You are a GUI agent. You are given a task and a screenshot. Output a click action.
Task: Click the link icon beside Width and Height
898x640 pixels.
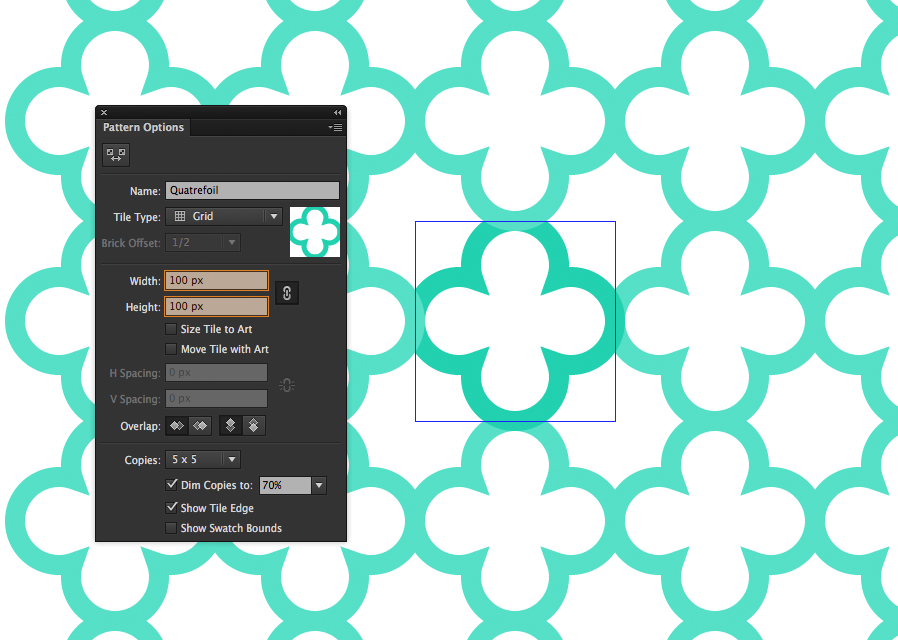pos(287,293)
